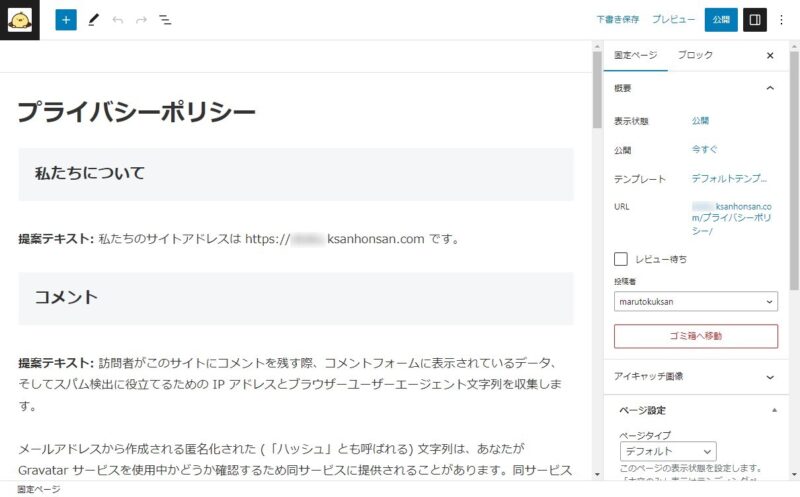Toggle the settings sidebar panel icon
The height and width of the screenshot is (497, 800).
[x=755, y=20]
